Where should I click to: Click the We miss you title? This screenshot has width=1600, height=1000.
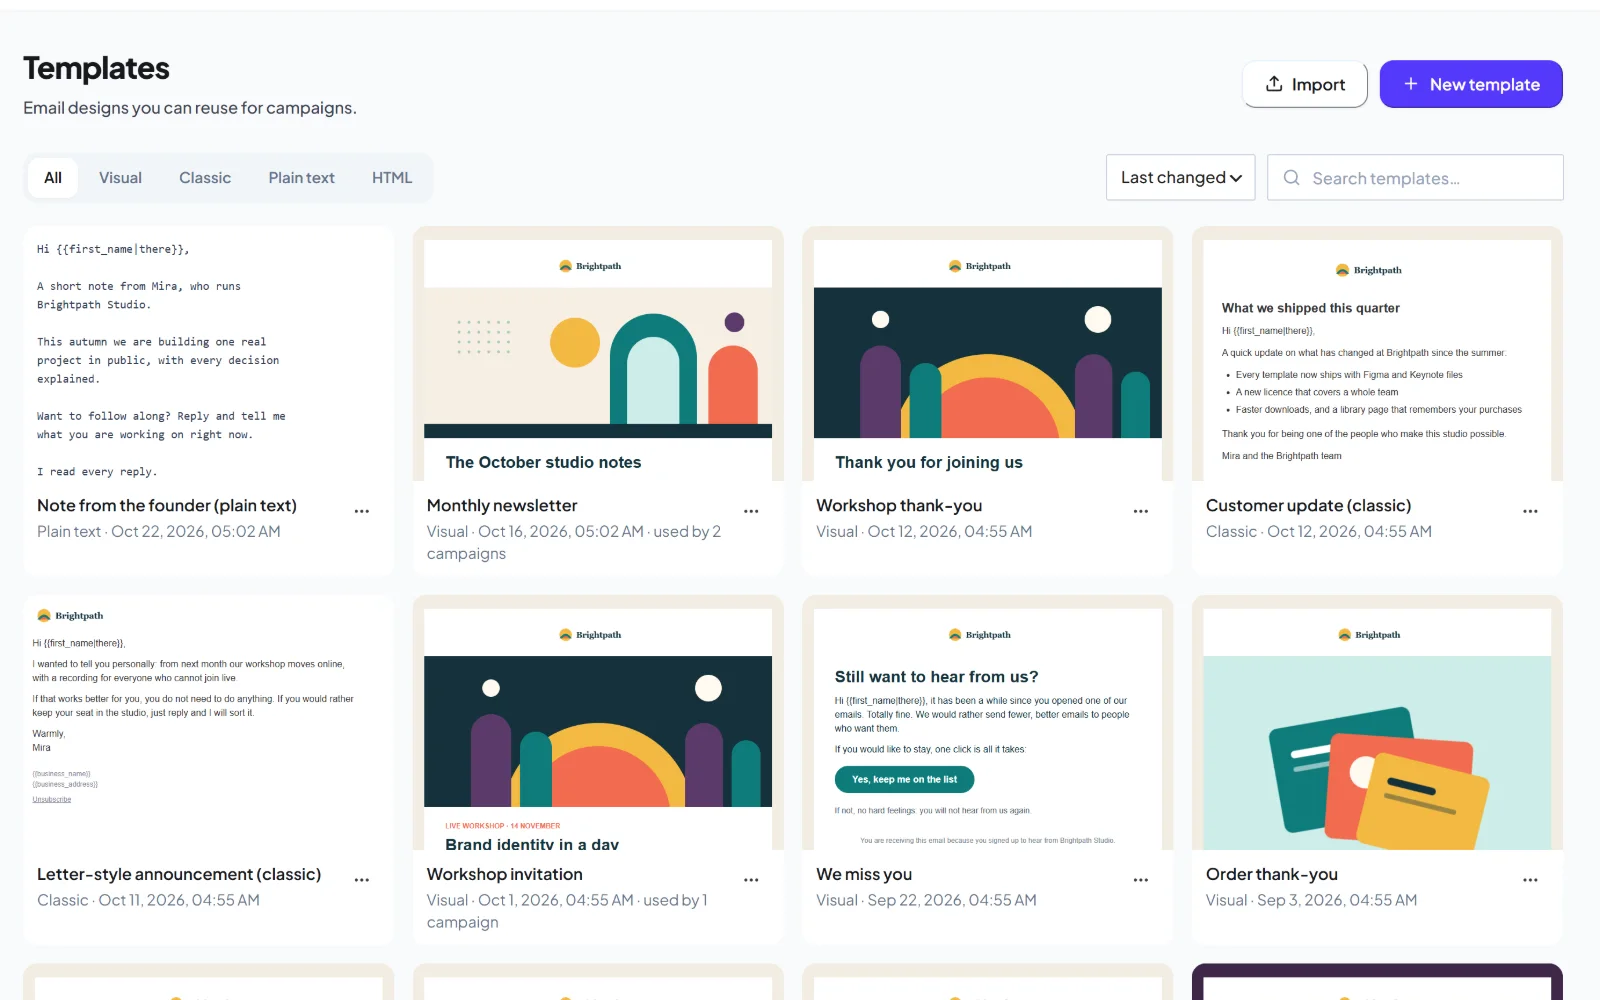click(864, 875)
